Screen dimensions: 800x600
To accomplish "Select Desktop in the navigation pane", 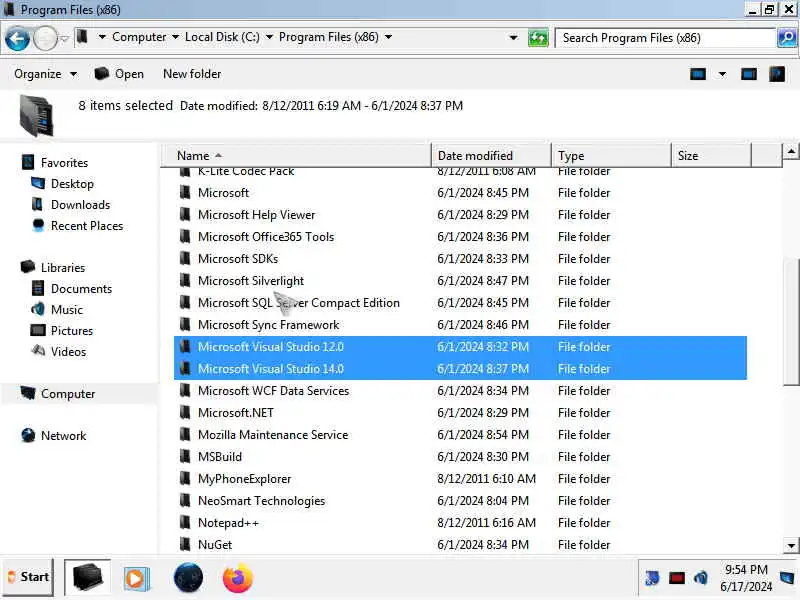I will (72, 184).
